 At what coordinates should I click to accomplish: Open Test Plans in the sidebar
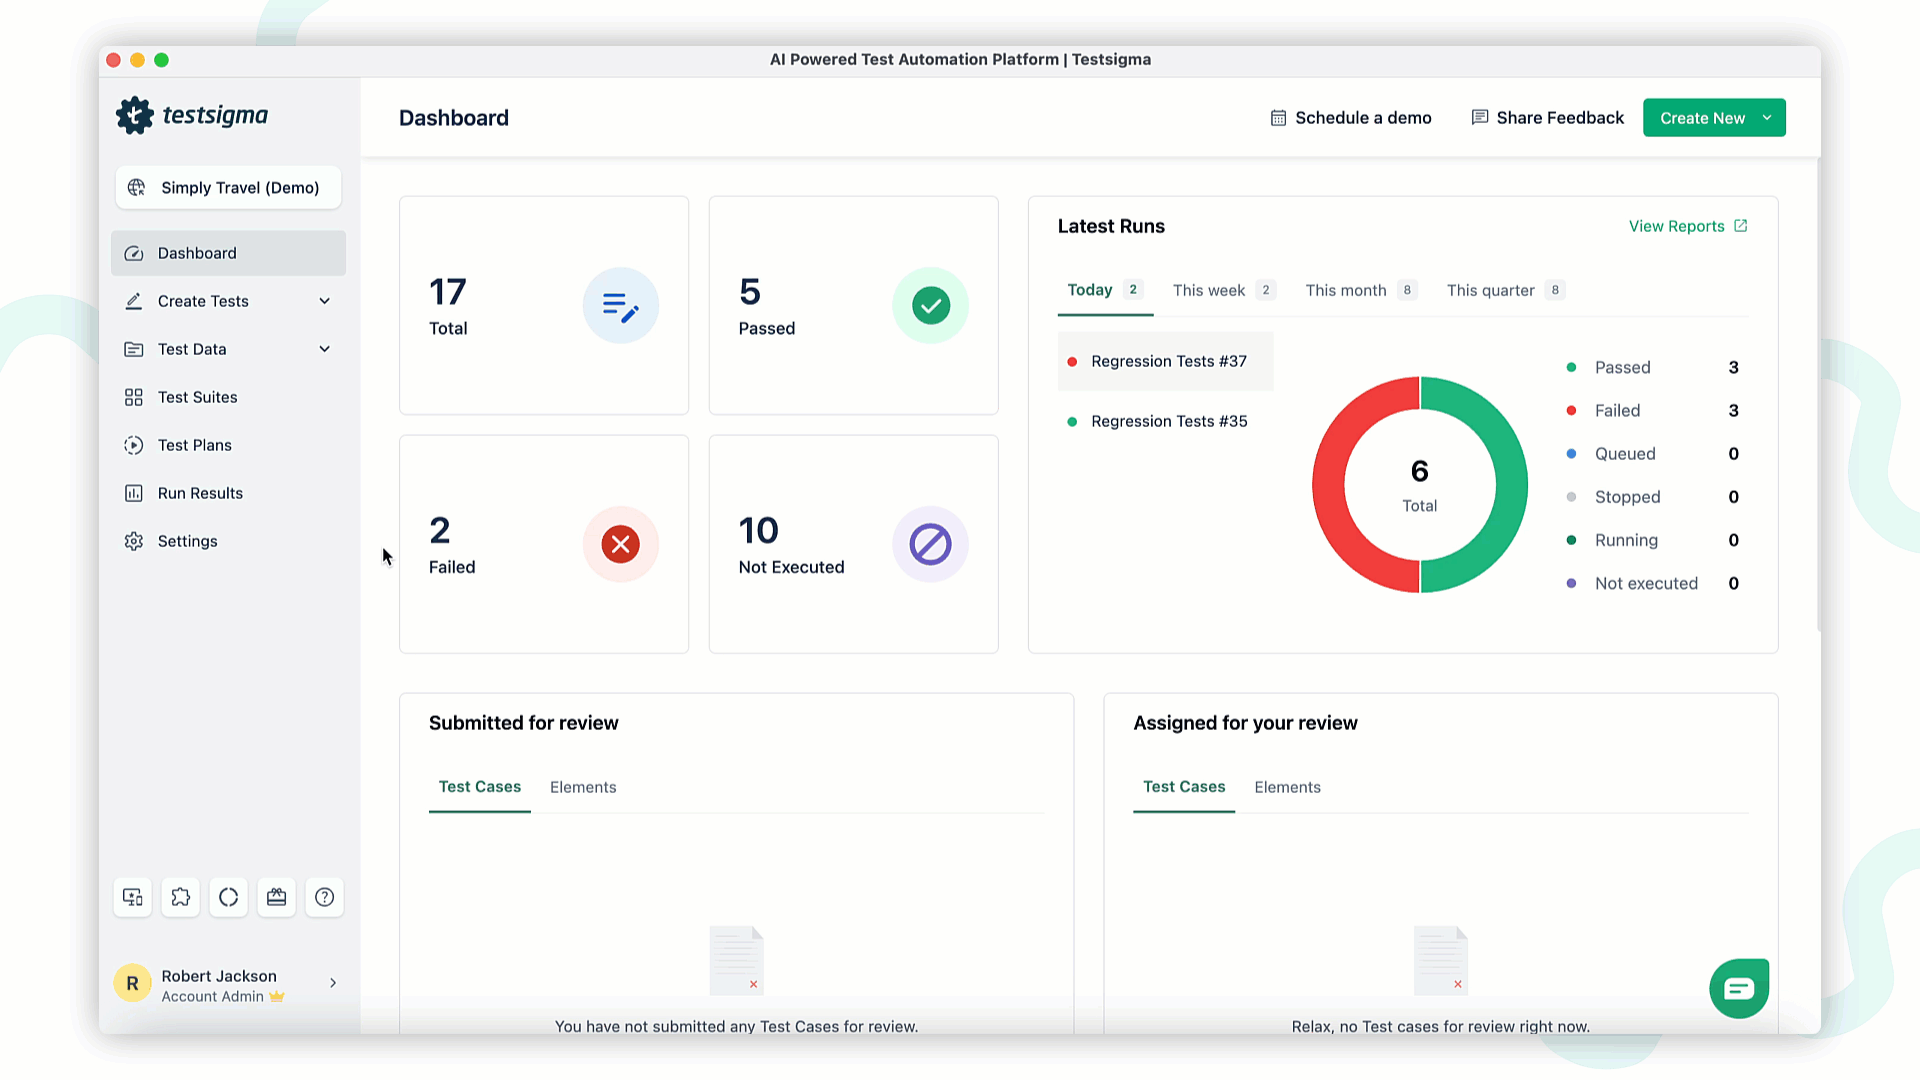pos(195,445)
